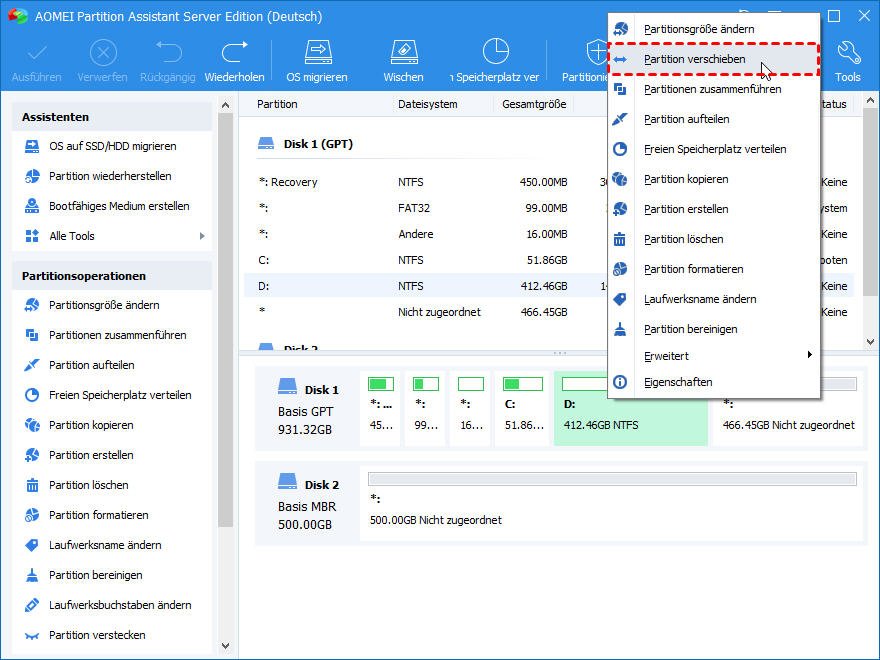Click Eigenschaften info icon in context menu
Screen dimensions: 880x660
point(620,382)
